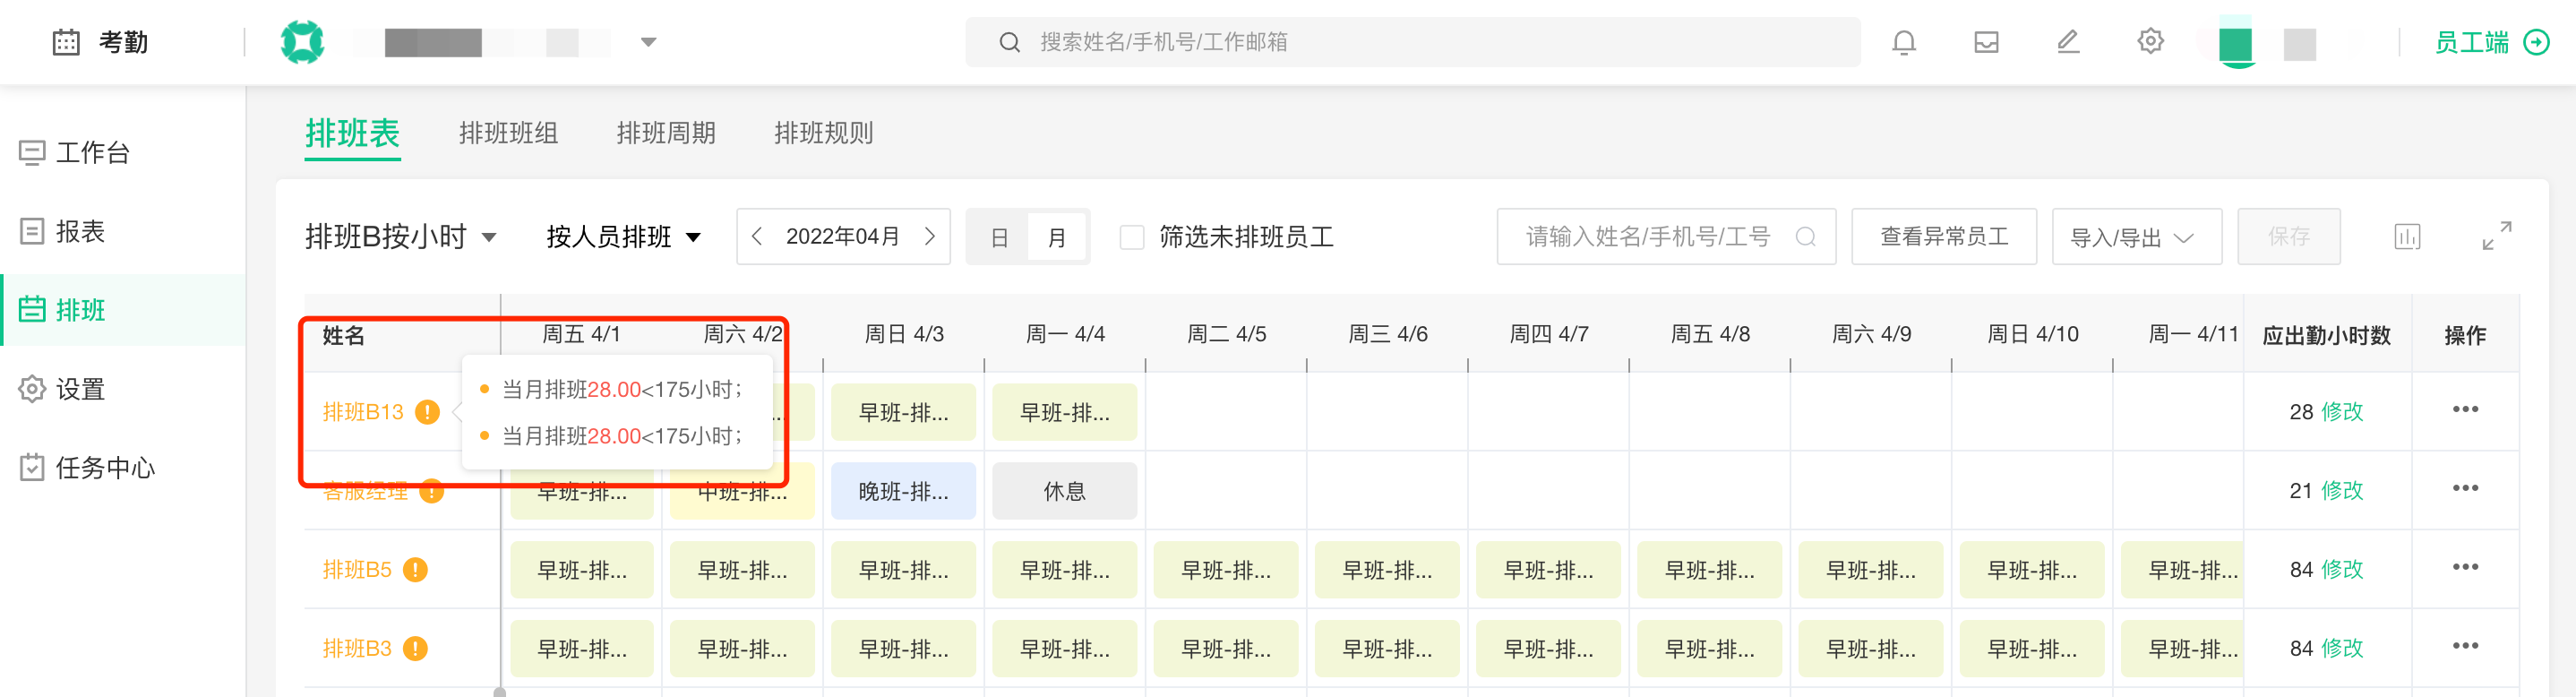Click warning icon next to 排班B3
This screenshot has width=2576, height=697.
415,649
